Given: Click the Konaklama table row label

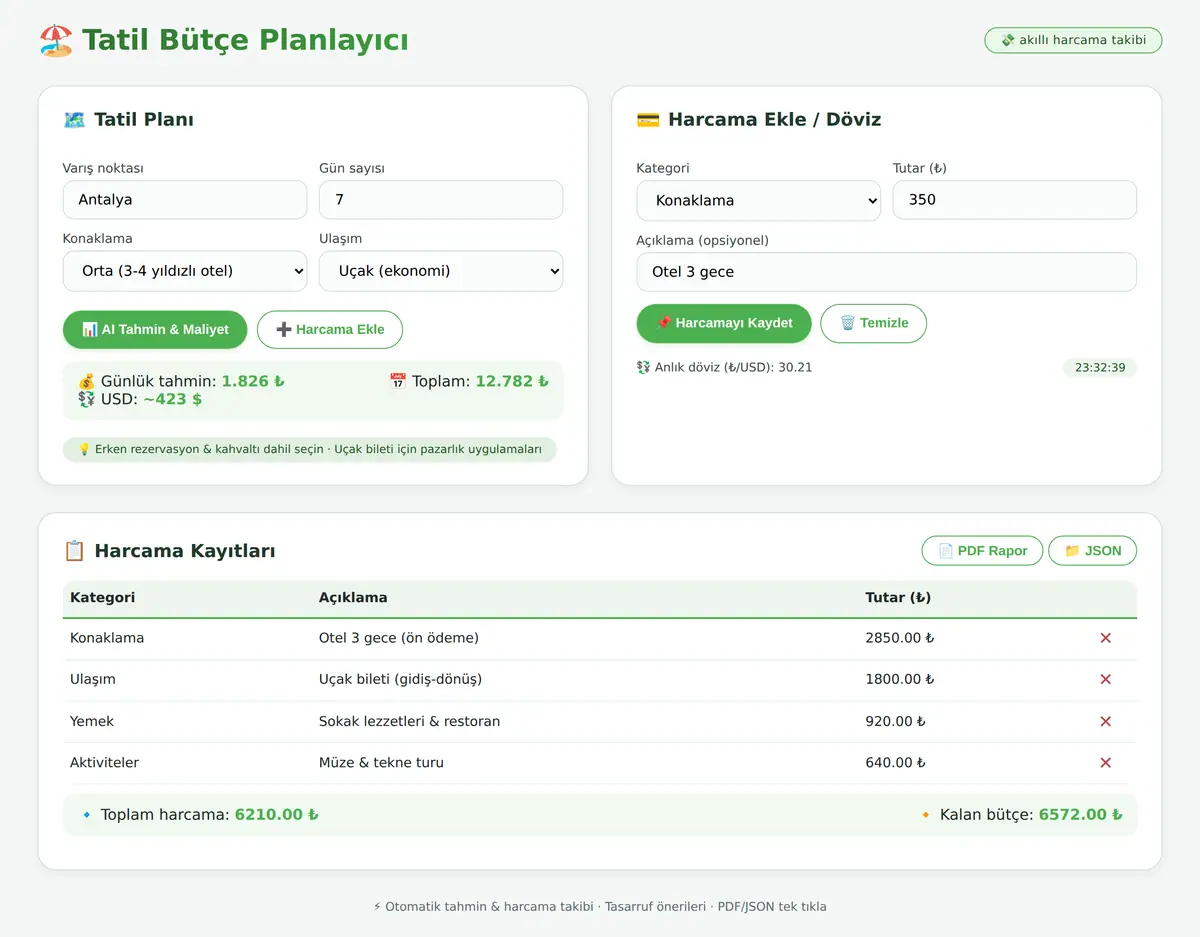Looking at the screenshot, I should click(107, 638).
